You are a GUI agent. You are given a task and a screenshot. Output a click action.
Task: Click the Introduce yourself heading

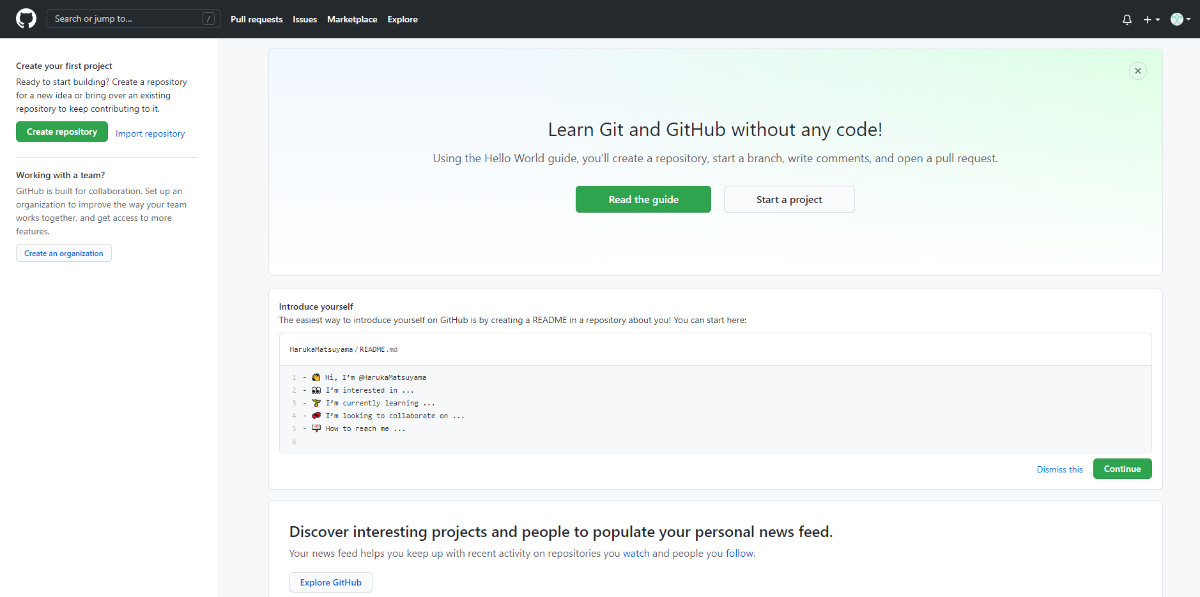(x=316, y=306)
